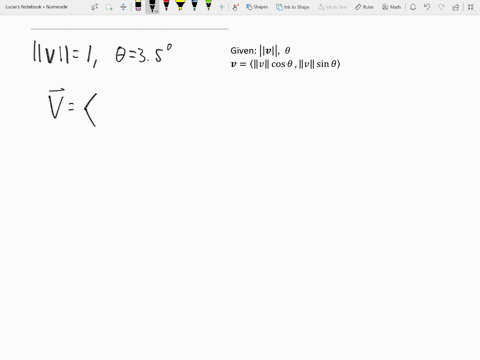The width and height of the screenshot is (480, 360).
Task: Enable Ink to Shape
Action: coord(293,7)
